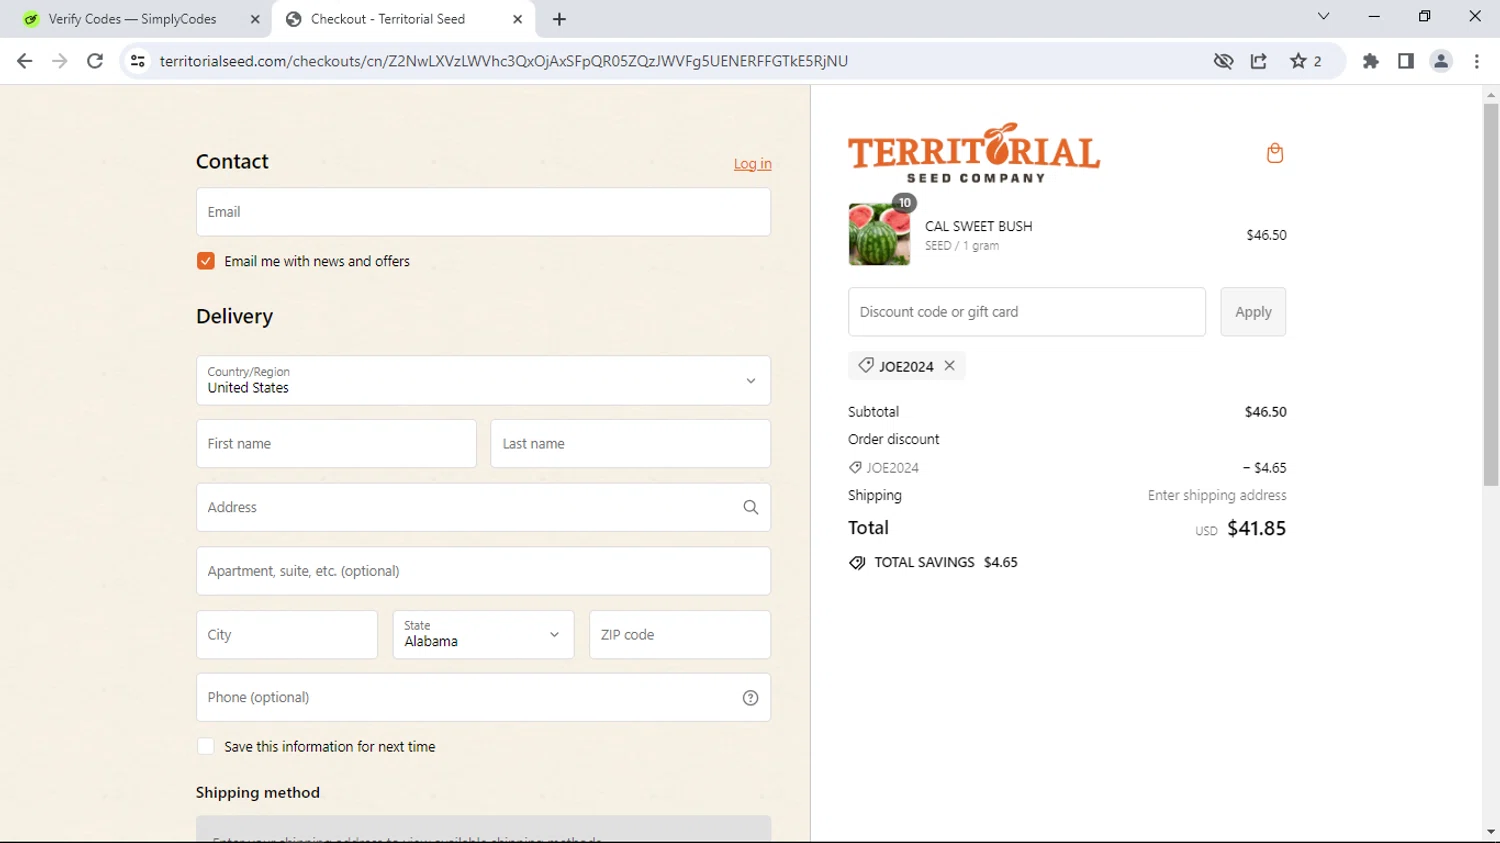Click the Cal Sweet Bush watermelon thumbnail
This screenshot has width=1500, height=843.
pyautogui.click(x=879, y=234)
